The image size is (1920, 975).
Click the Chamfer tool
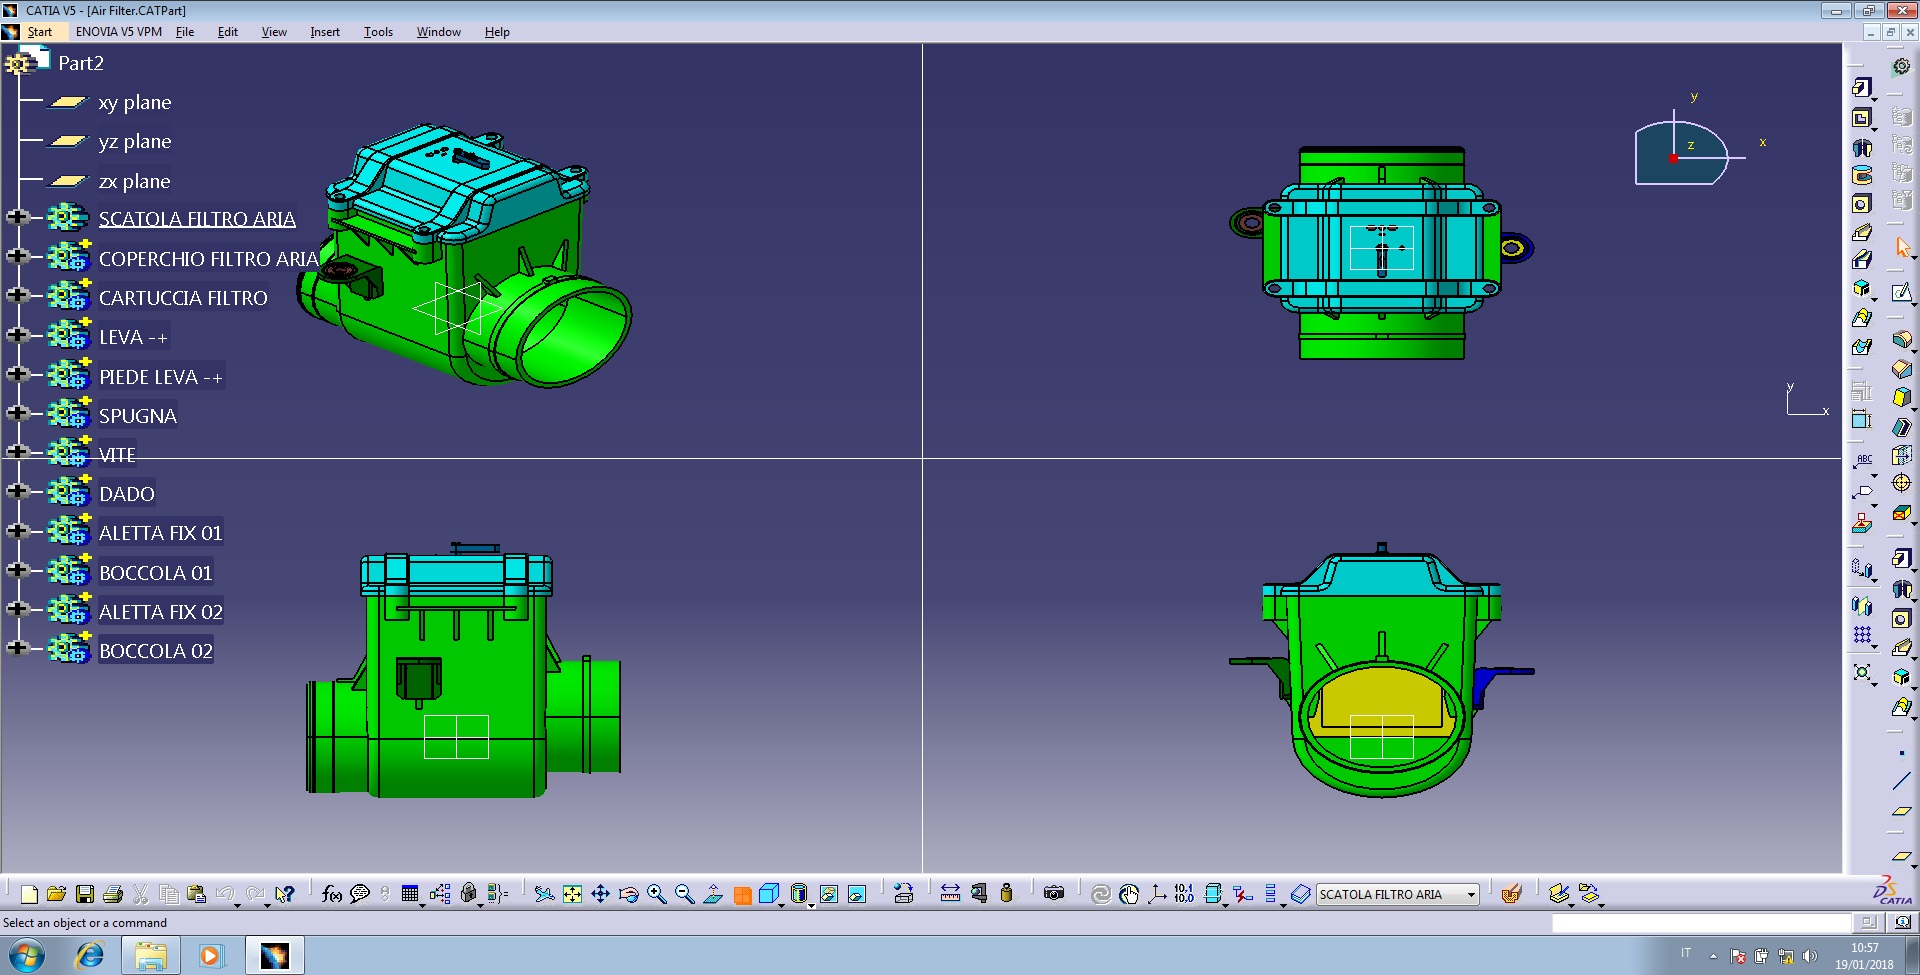[x=1901, y=369]
